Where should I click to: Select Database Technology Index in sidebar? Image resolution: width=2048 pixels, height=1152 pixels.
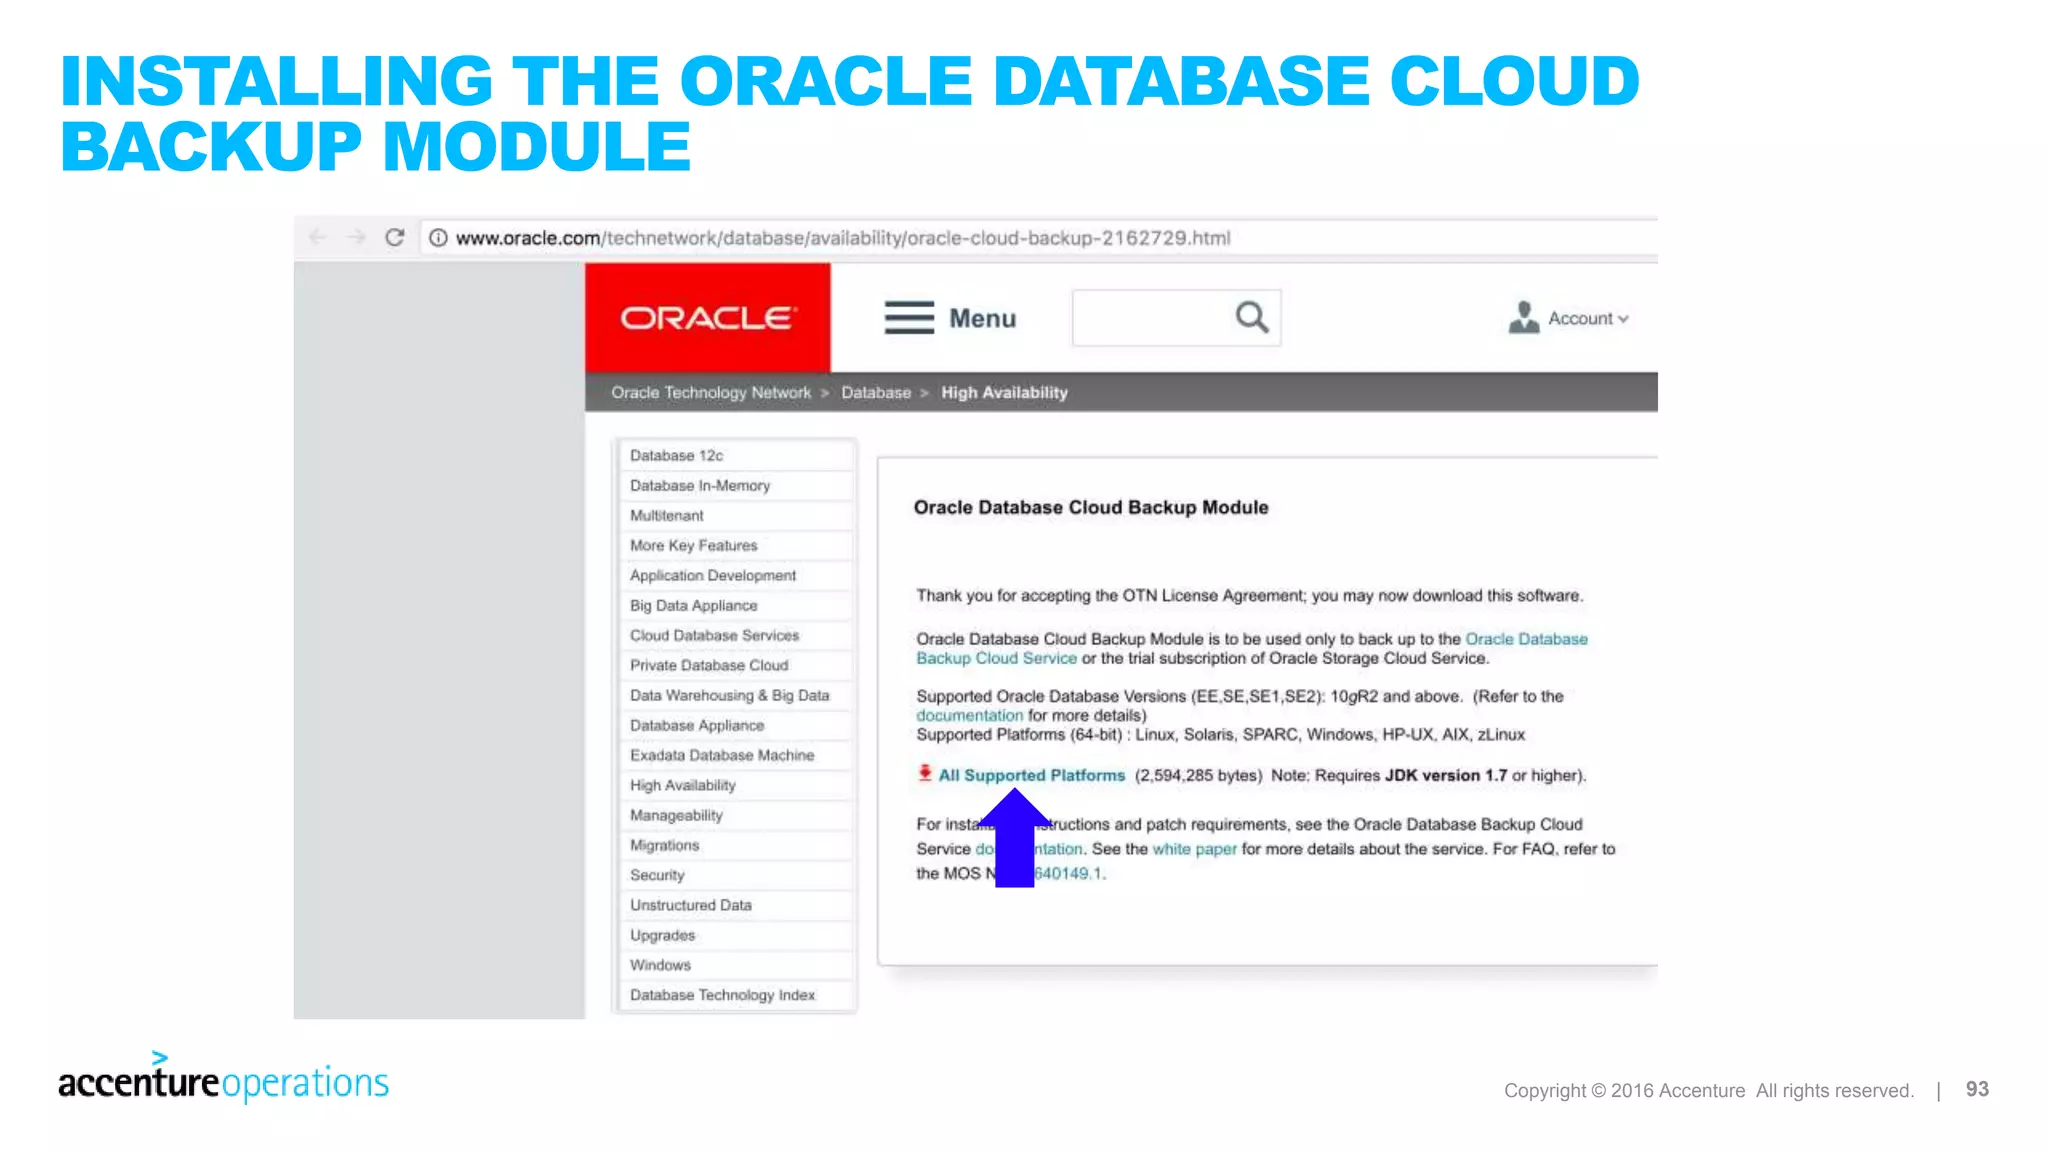[736, 996]
